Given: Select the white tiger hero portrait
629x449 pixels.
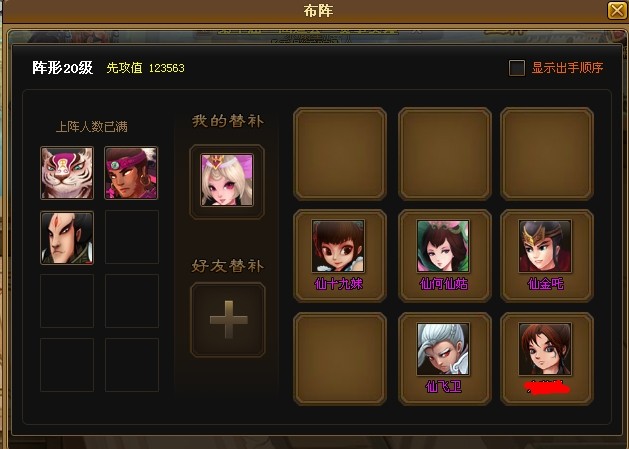Looking at the screenshot, I should tap(67, 173).
